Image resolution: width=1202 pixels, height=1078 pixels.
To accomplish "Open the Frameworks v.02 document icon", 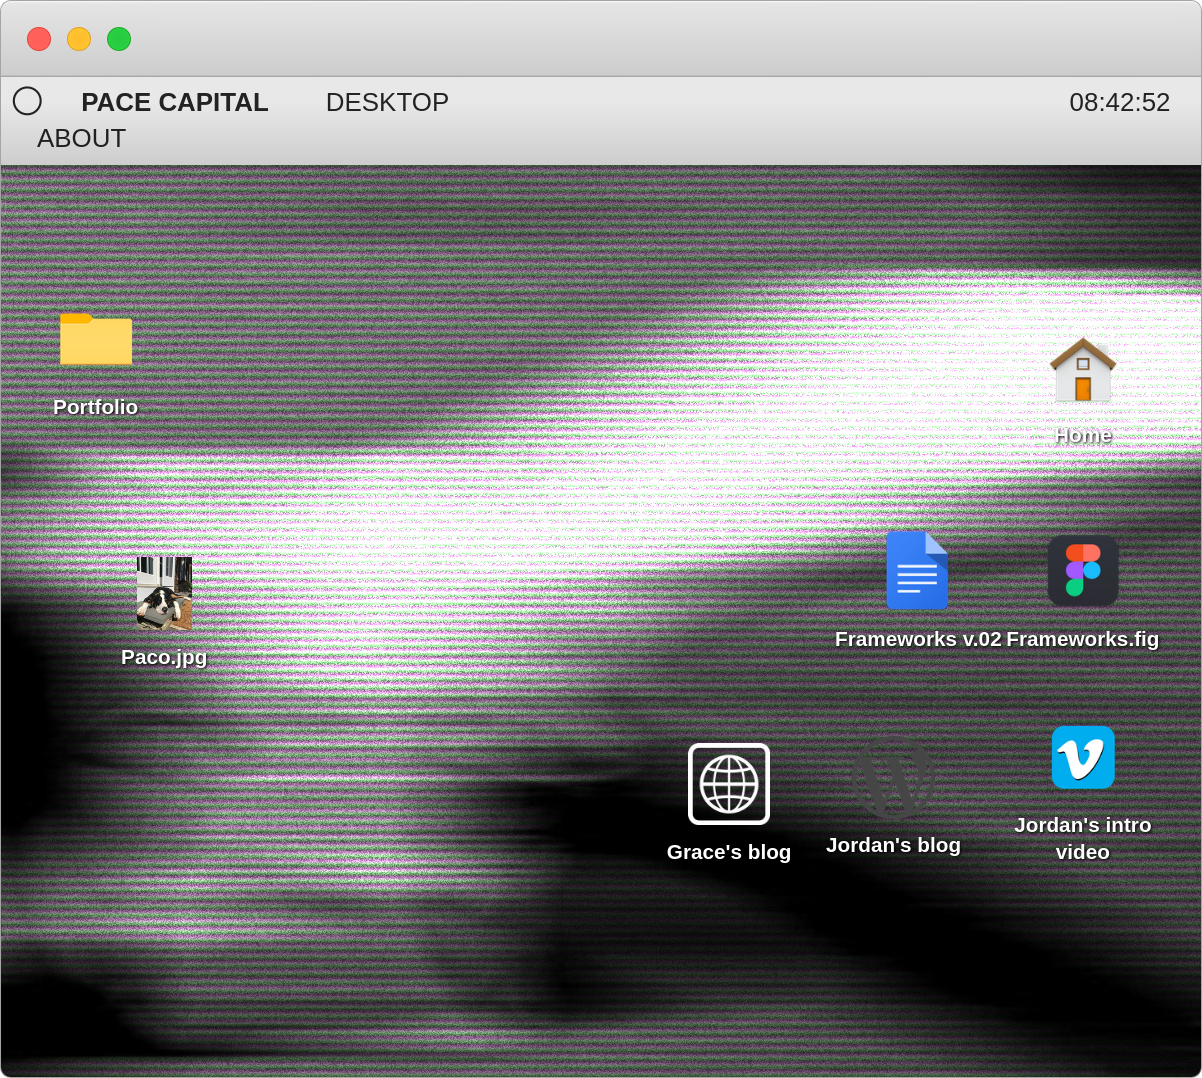I will pyautogui.click(x=917, y=570).
